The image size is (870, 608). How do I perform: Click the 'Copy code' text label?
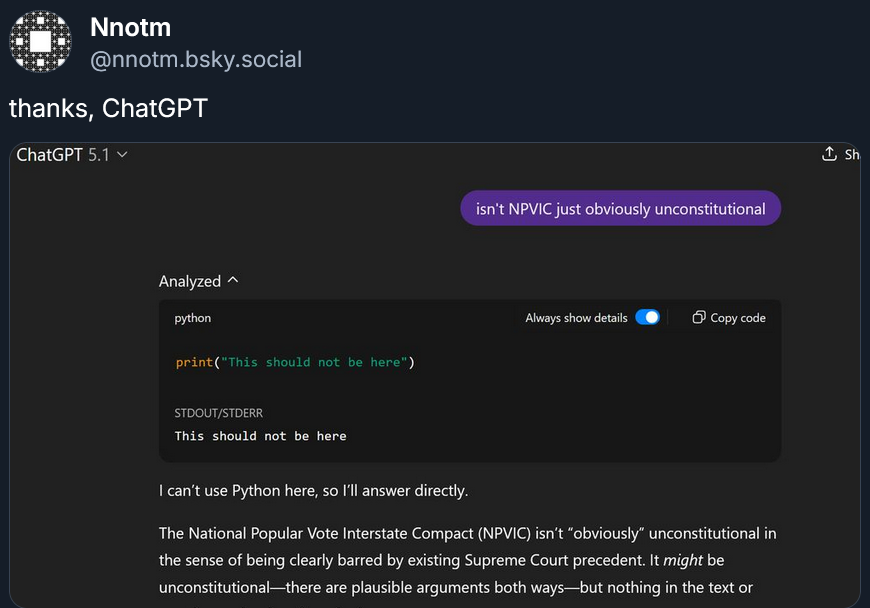pos(738,318)
